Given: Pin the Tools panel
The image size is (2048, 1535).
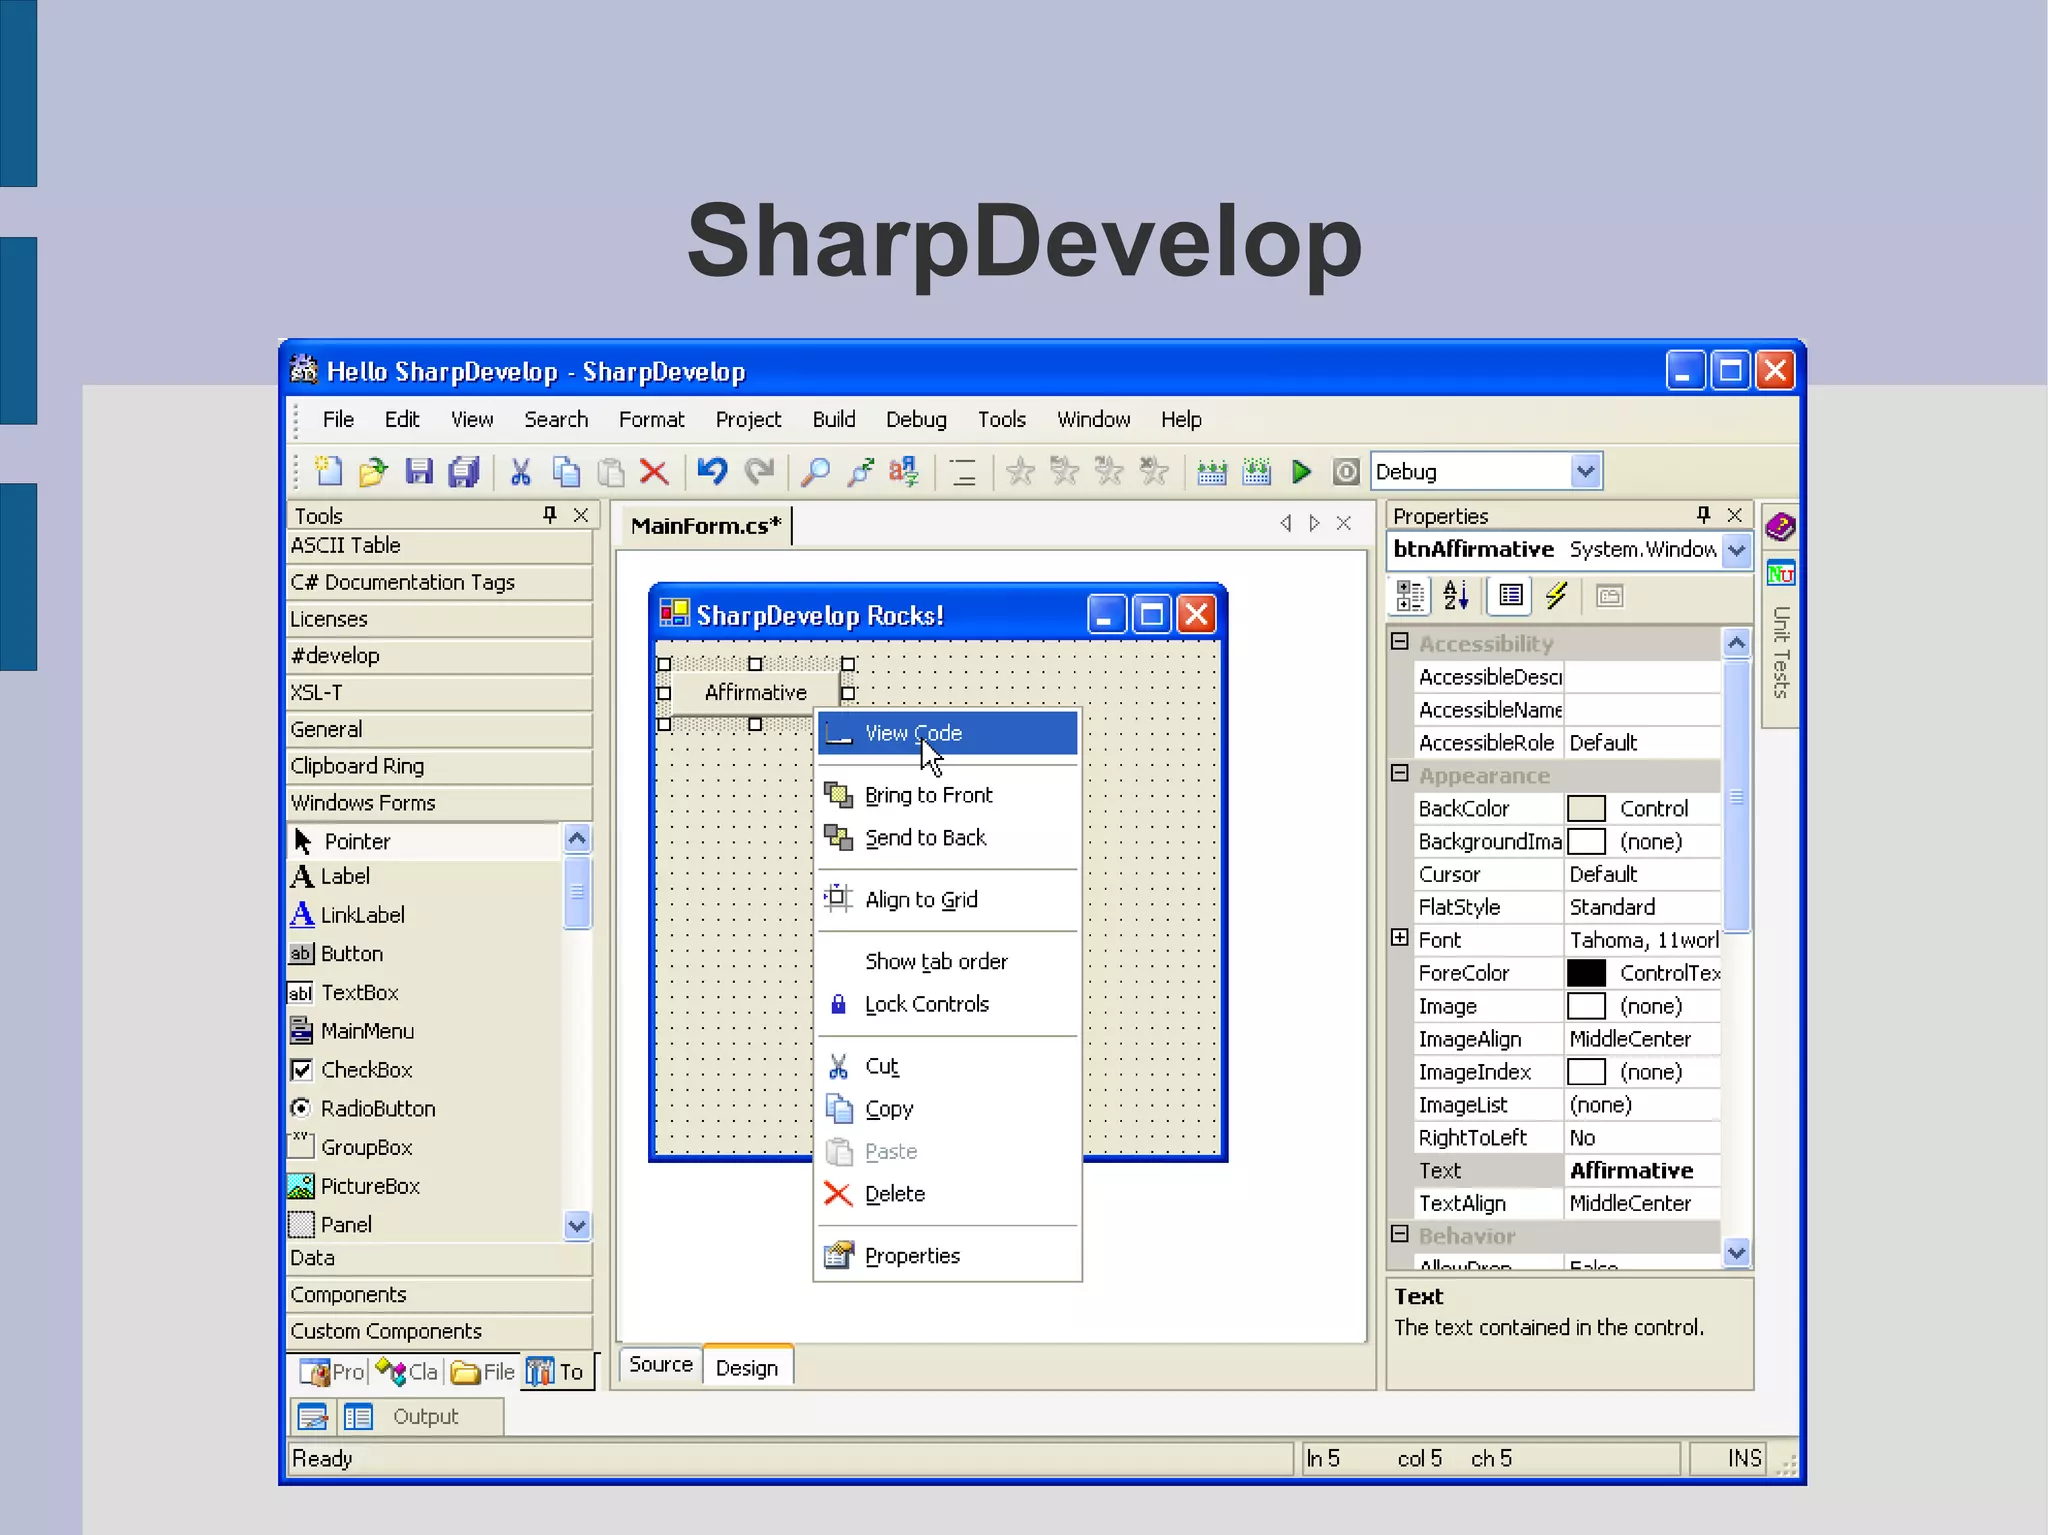Looking at the screenshot, I should point(549,515).
